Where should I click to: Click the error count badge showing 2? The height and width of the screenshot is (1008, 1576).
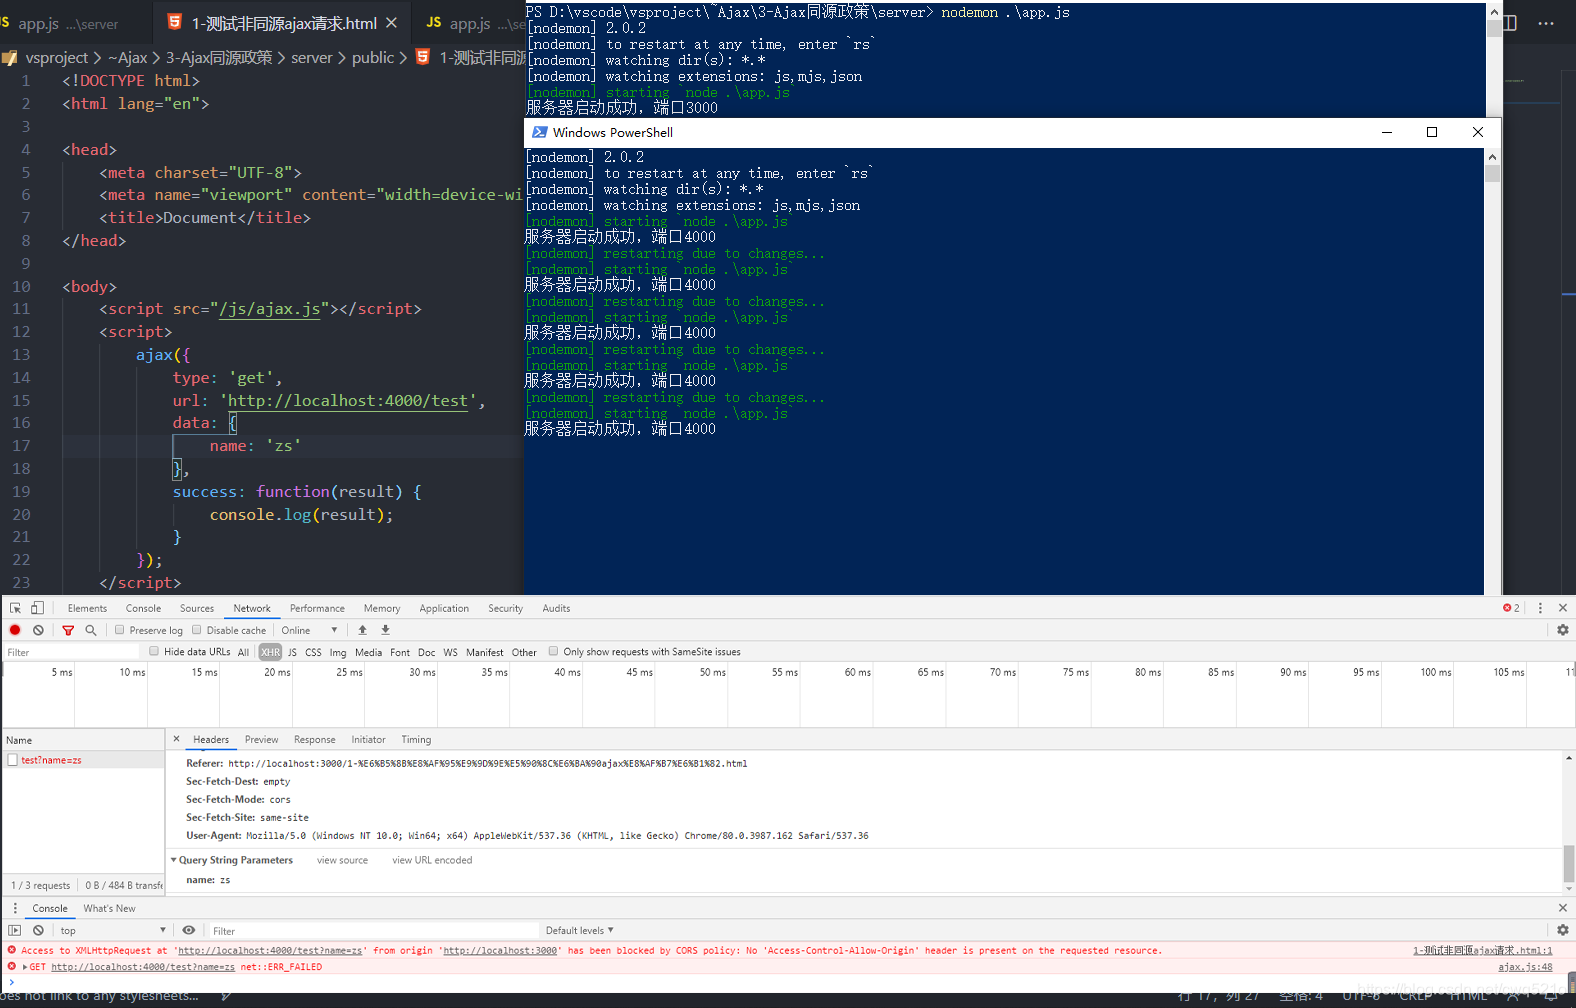click(x=1511, y=608)
